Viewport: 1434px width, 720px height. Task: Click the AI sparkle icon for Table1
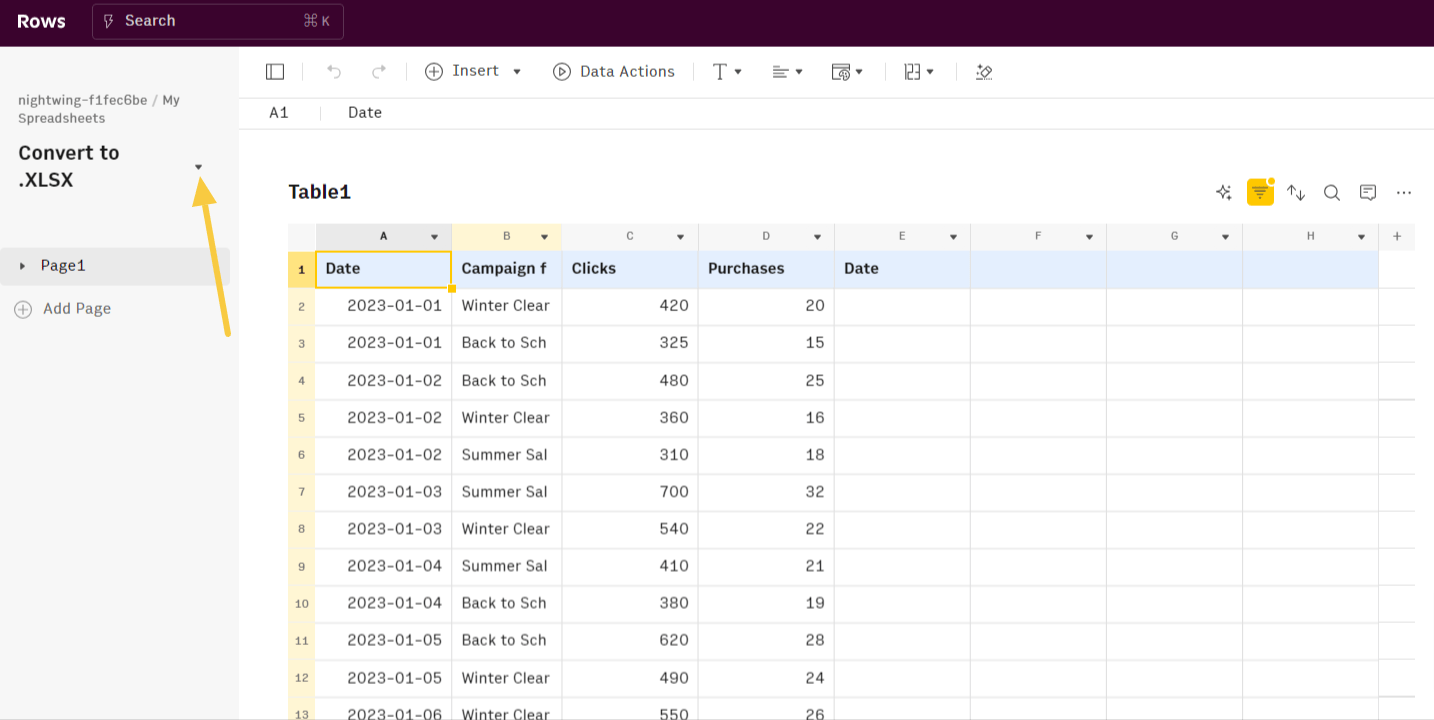click(1223, 193)
